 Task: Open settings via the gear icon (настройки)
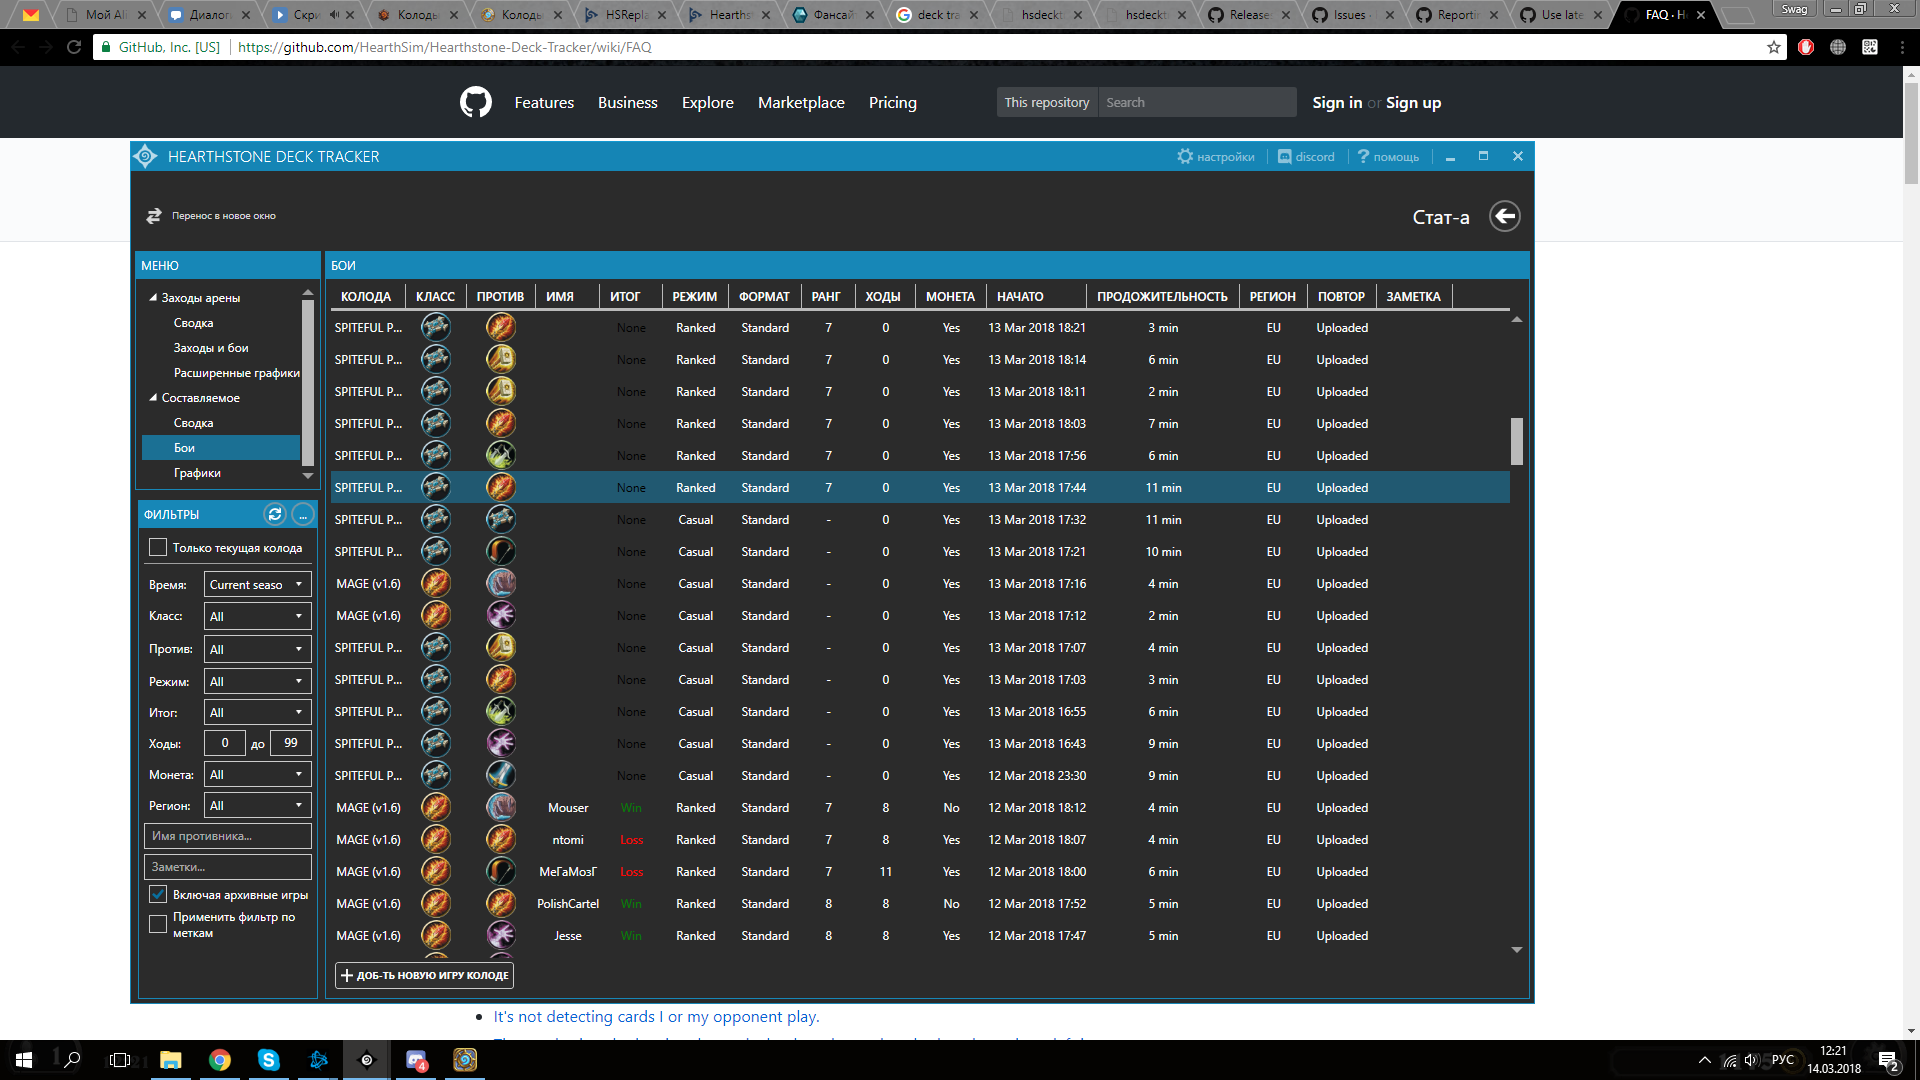1185,157
